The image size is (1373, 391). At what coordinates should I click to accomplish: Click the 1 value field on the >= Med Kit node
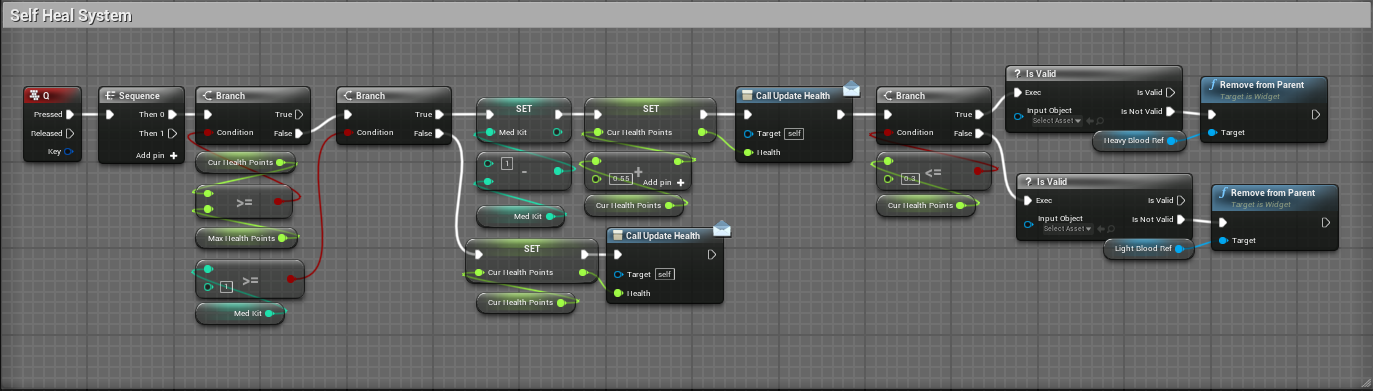[226, 287]
